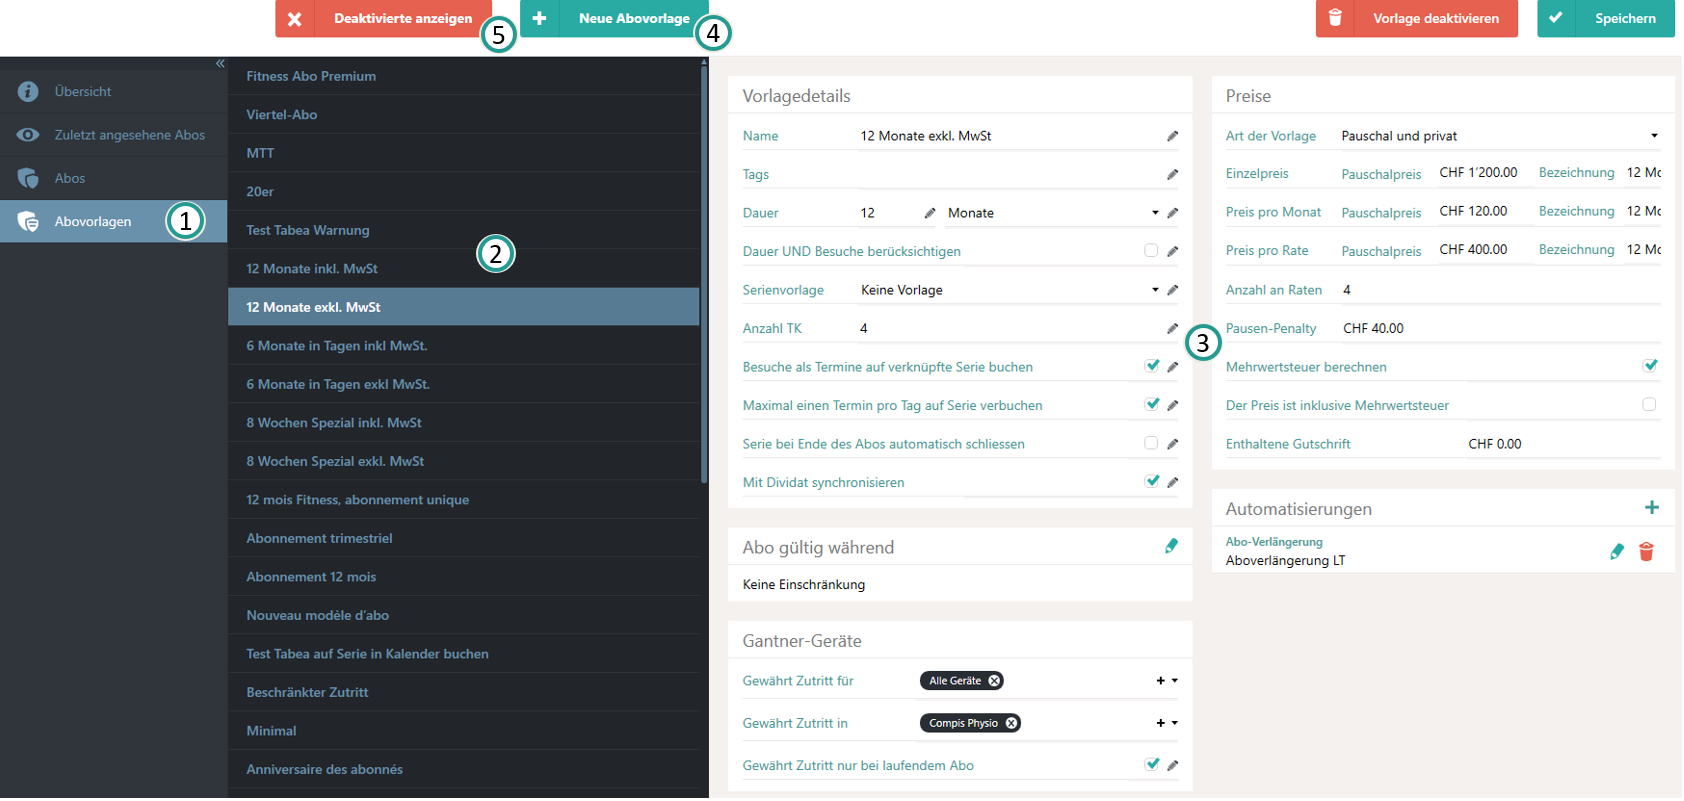Screen dimensions: 1684x801
Task: Click the Speichern button
Action: coord(1606,18)
